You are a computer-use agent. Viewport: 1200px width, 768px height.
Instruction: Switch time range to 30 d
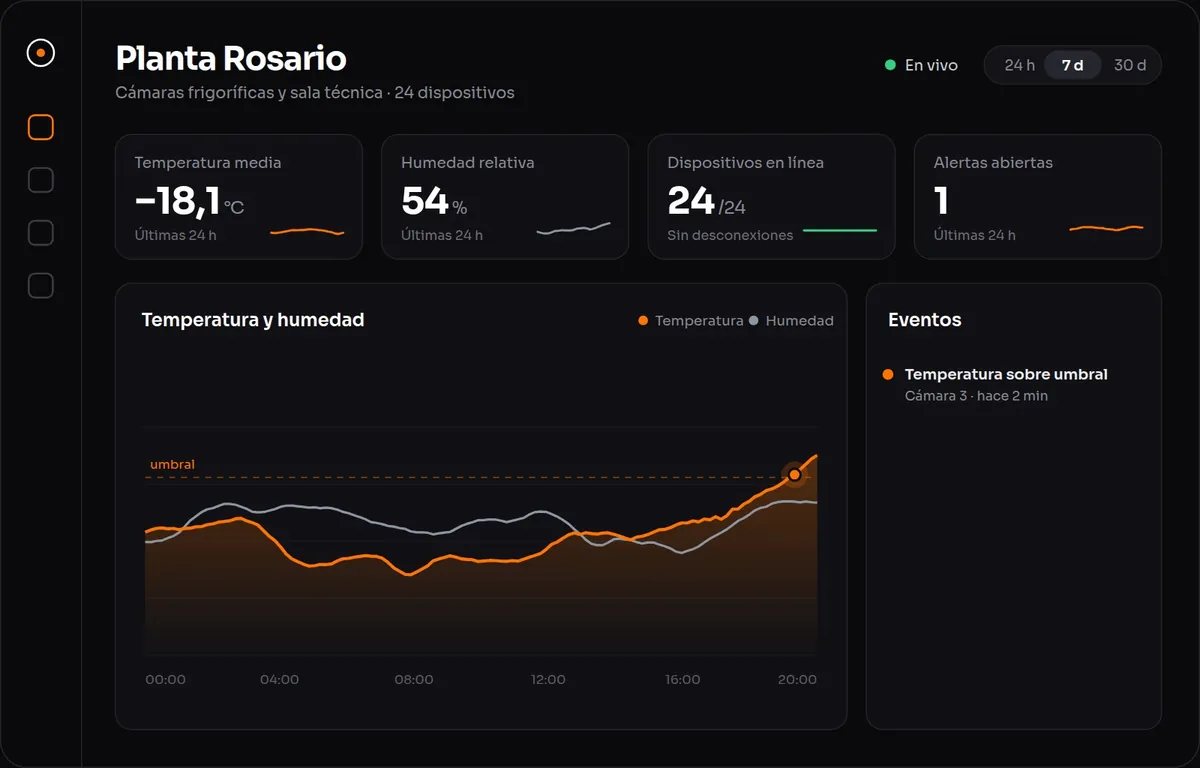(x=1130, y=65)
